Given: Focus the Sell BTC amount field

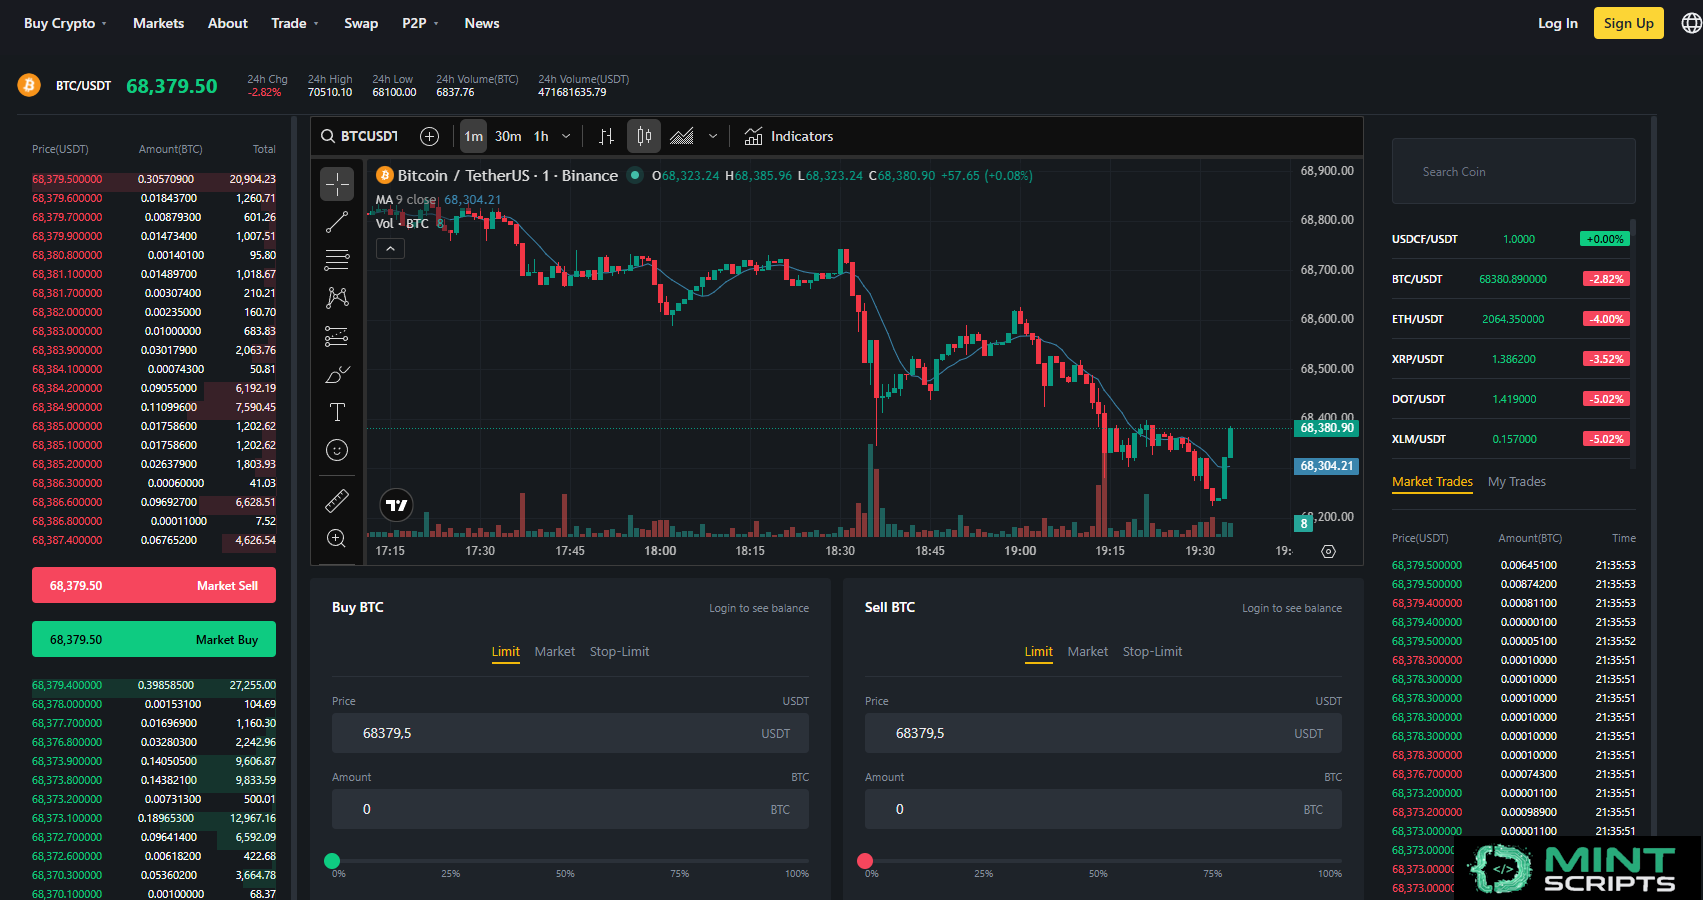Looking at the screenshot, I should point(1103,810).
